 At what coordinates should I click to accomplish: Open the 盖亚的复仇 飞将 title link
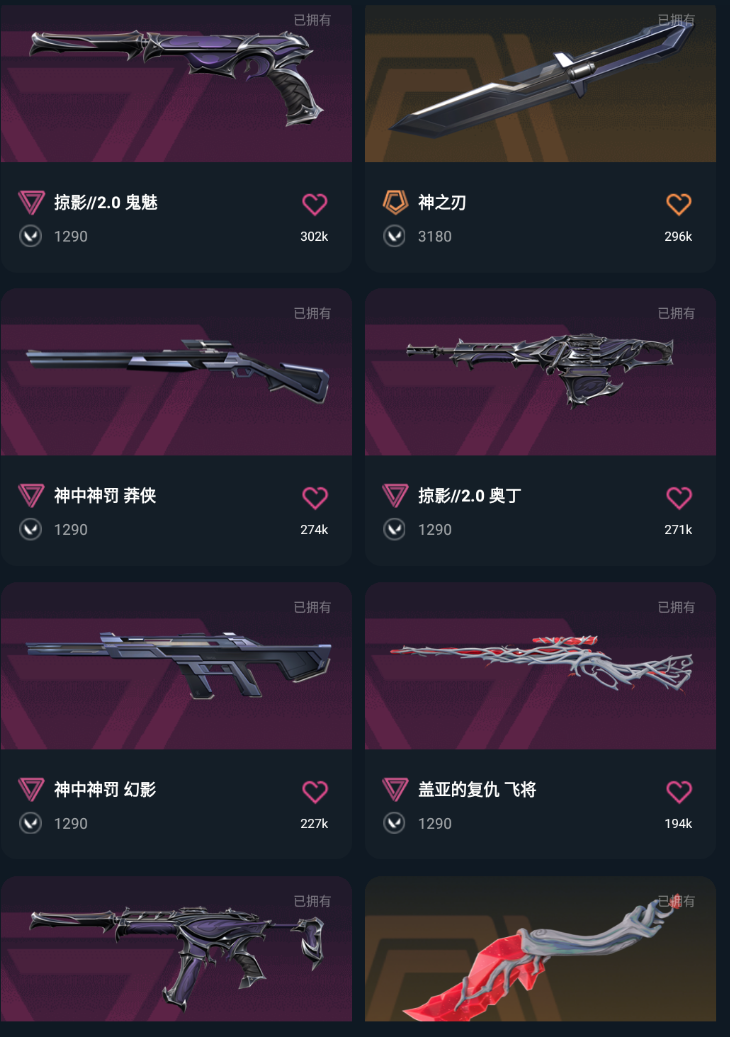[x=477, y=789]
